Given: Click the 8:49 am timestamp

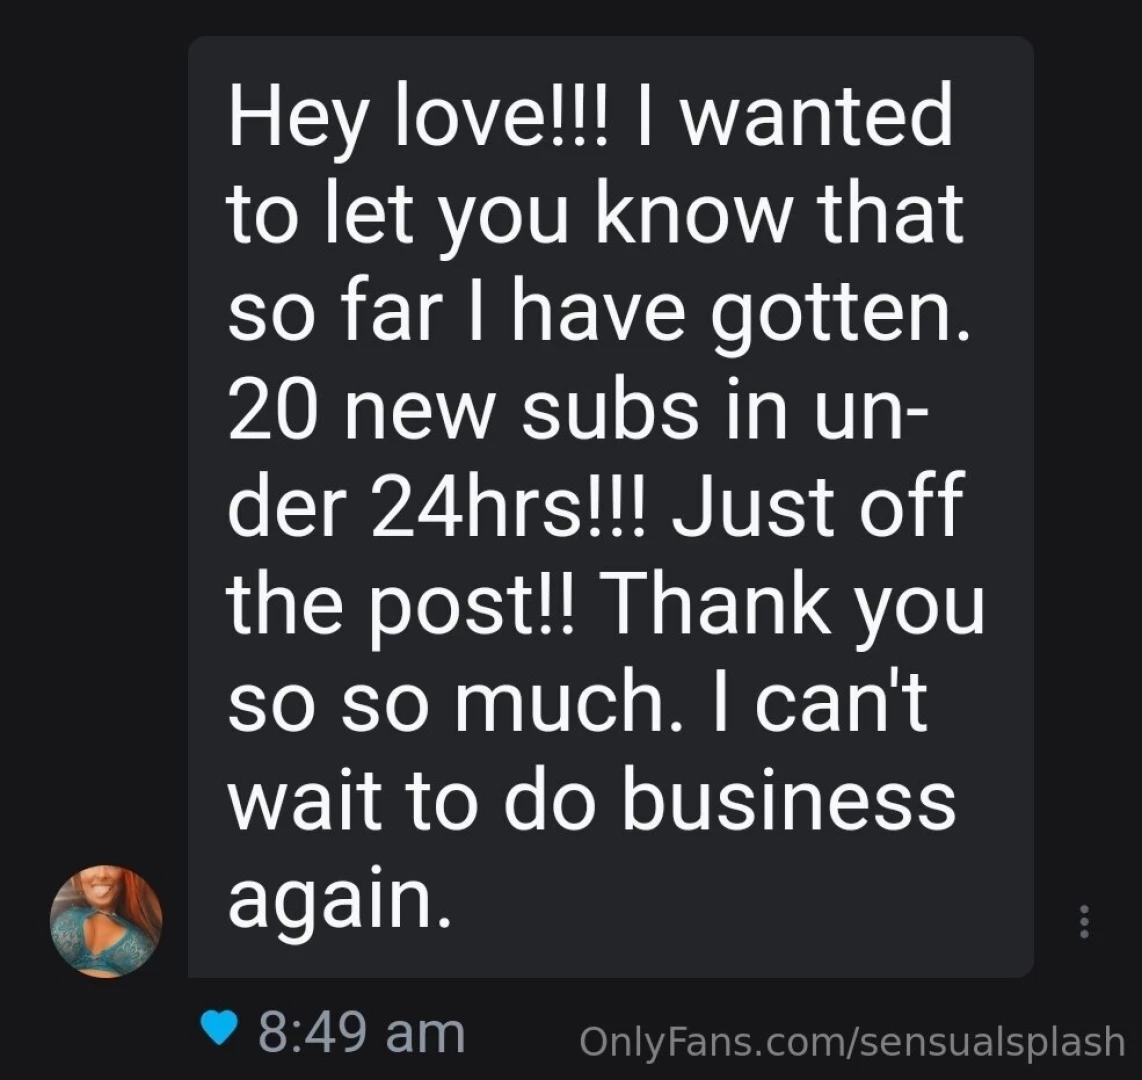Looking at the screenshot, I should pos(360,1029).
